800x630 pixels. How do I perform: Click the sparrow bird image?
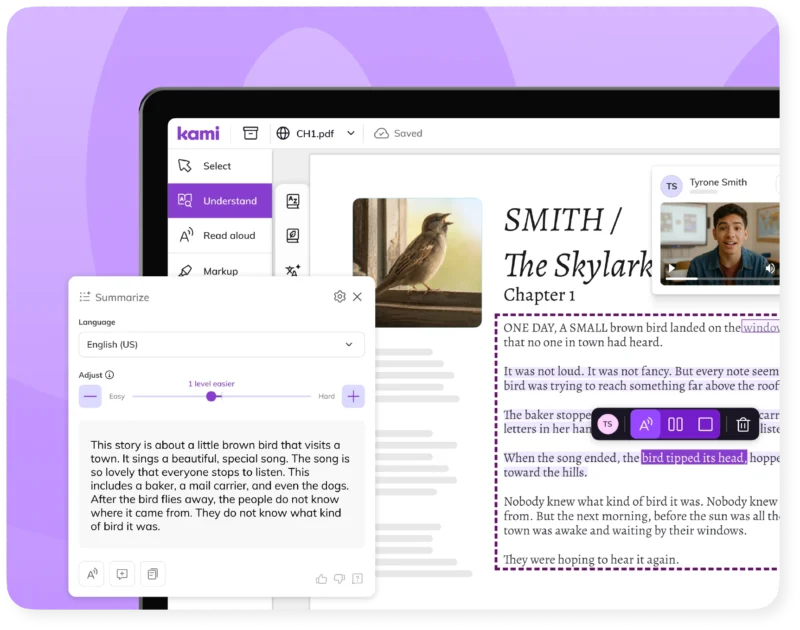coord(417,262)
